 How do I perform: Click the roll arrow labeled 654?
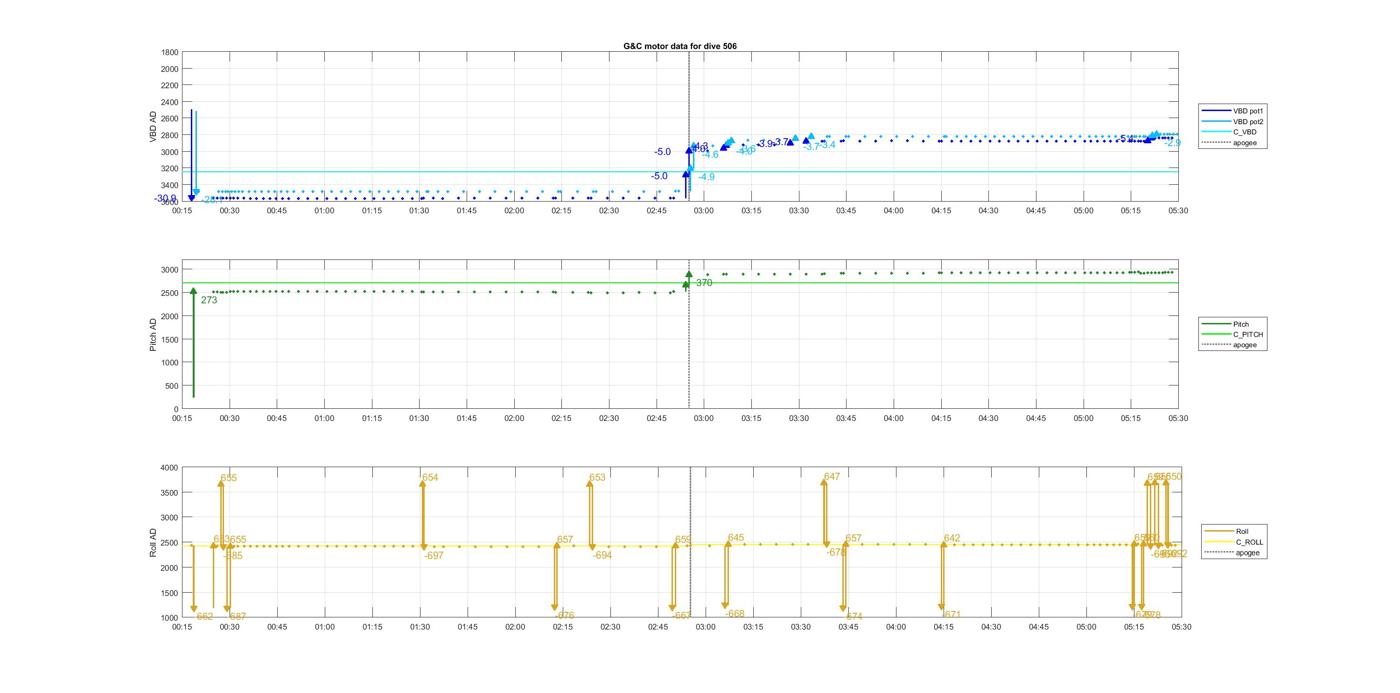pos(423,514)
